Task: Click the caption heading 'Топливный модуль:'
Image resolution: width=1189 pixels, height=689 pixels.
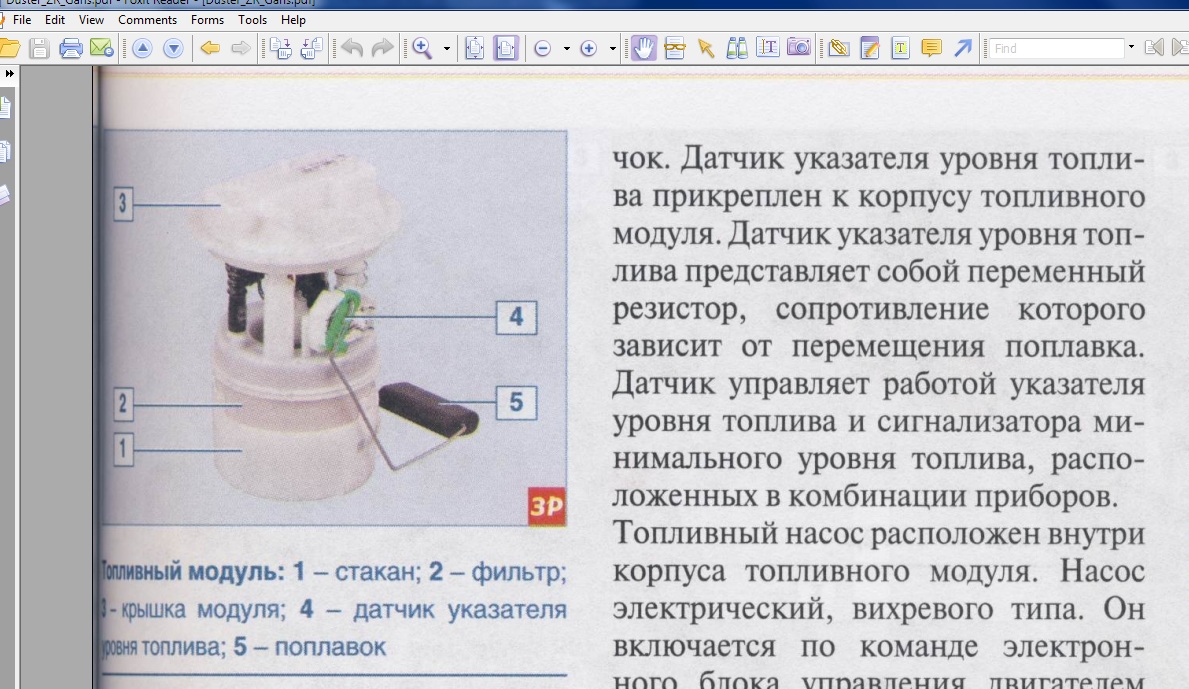Action: click(x=193, y=571)
